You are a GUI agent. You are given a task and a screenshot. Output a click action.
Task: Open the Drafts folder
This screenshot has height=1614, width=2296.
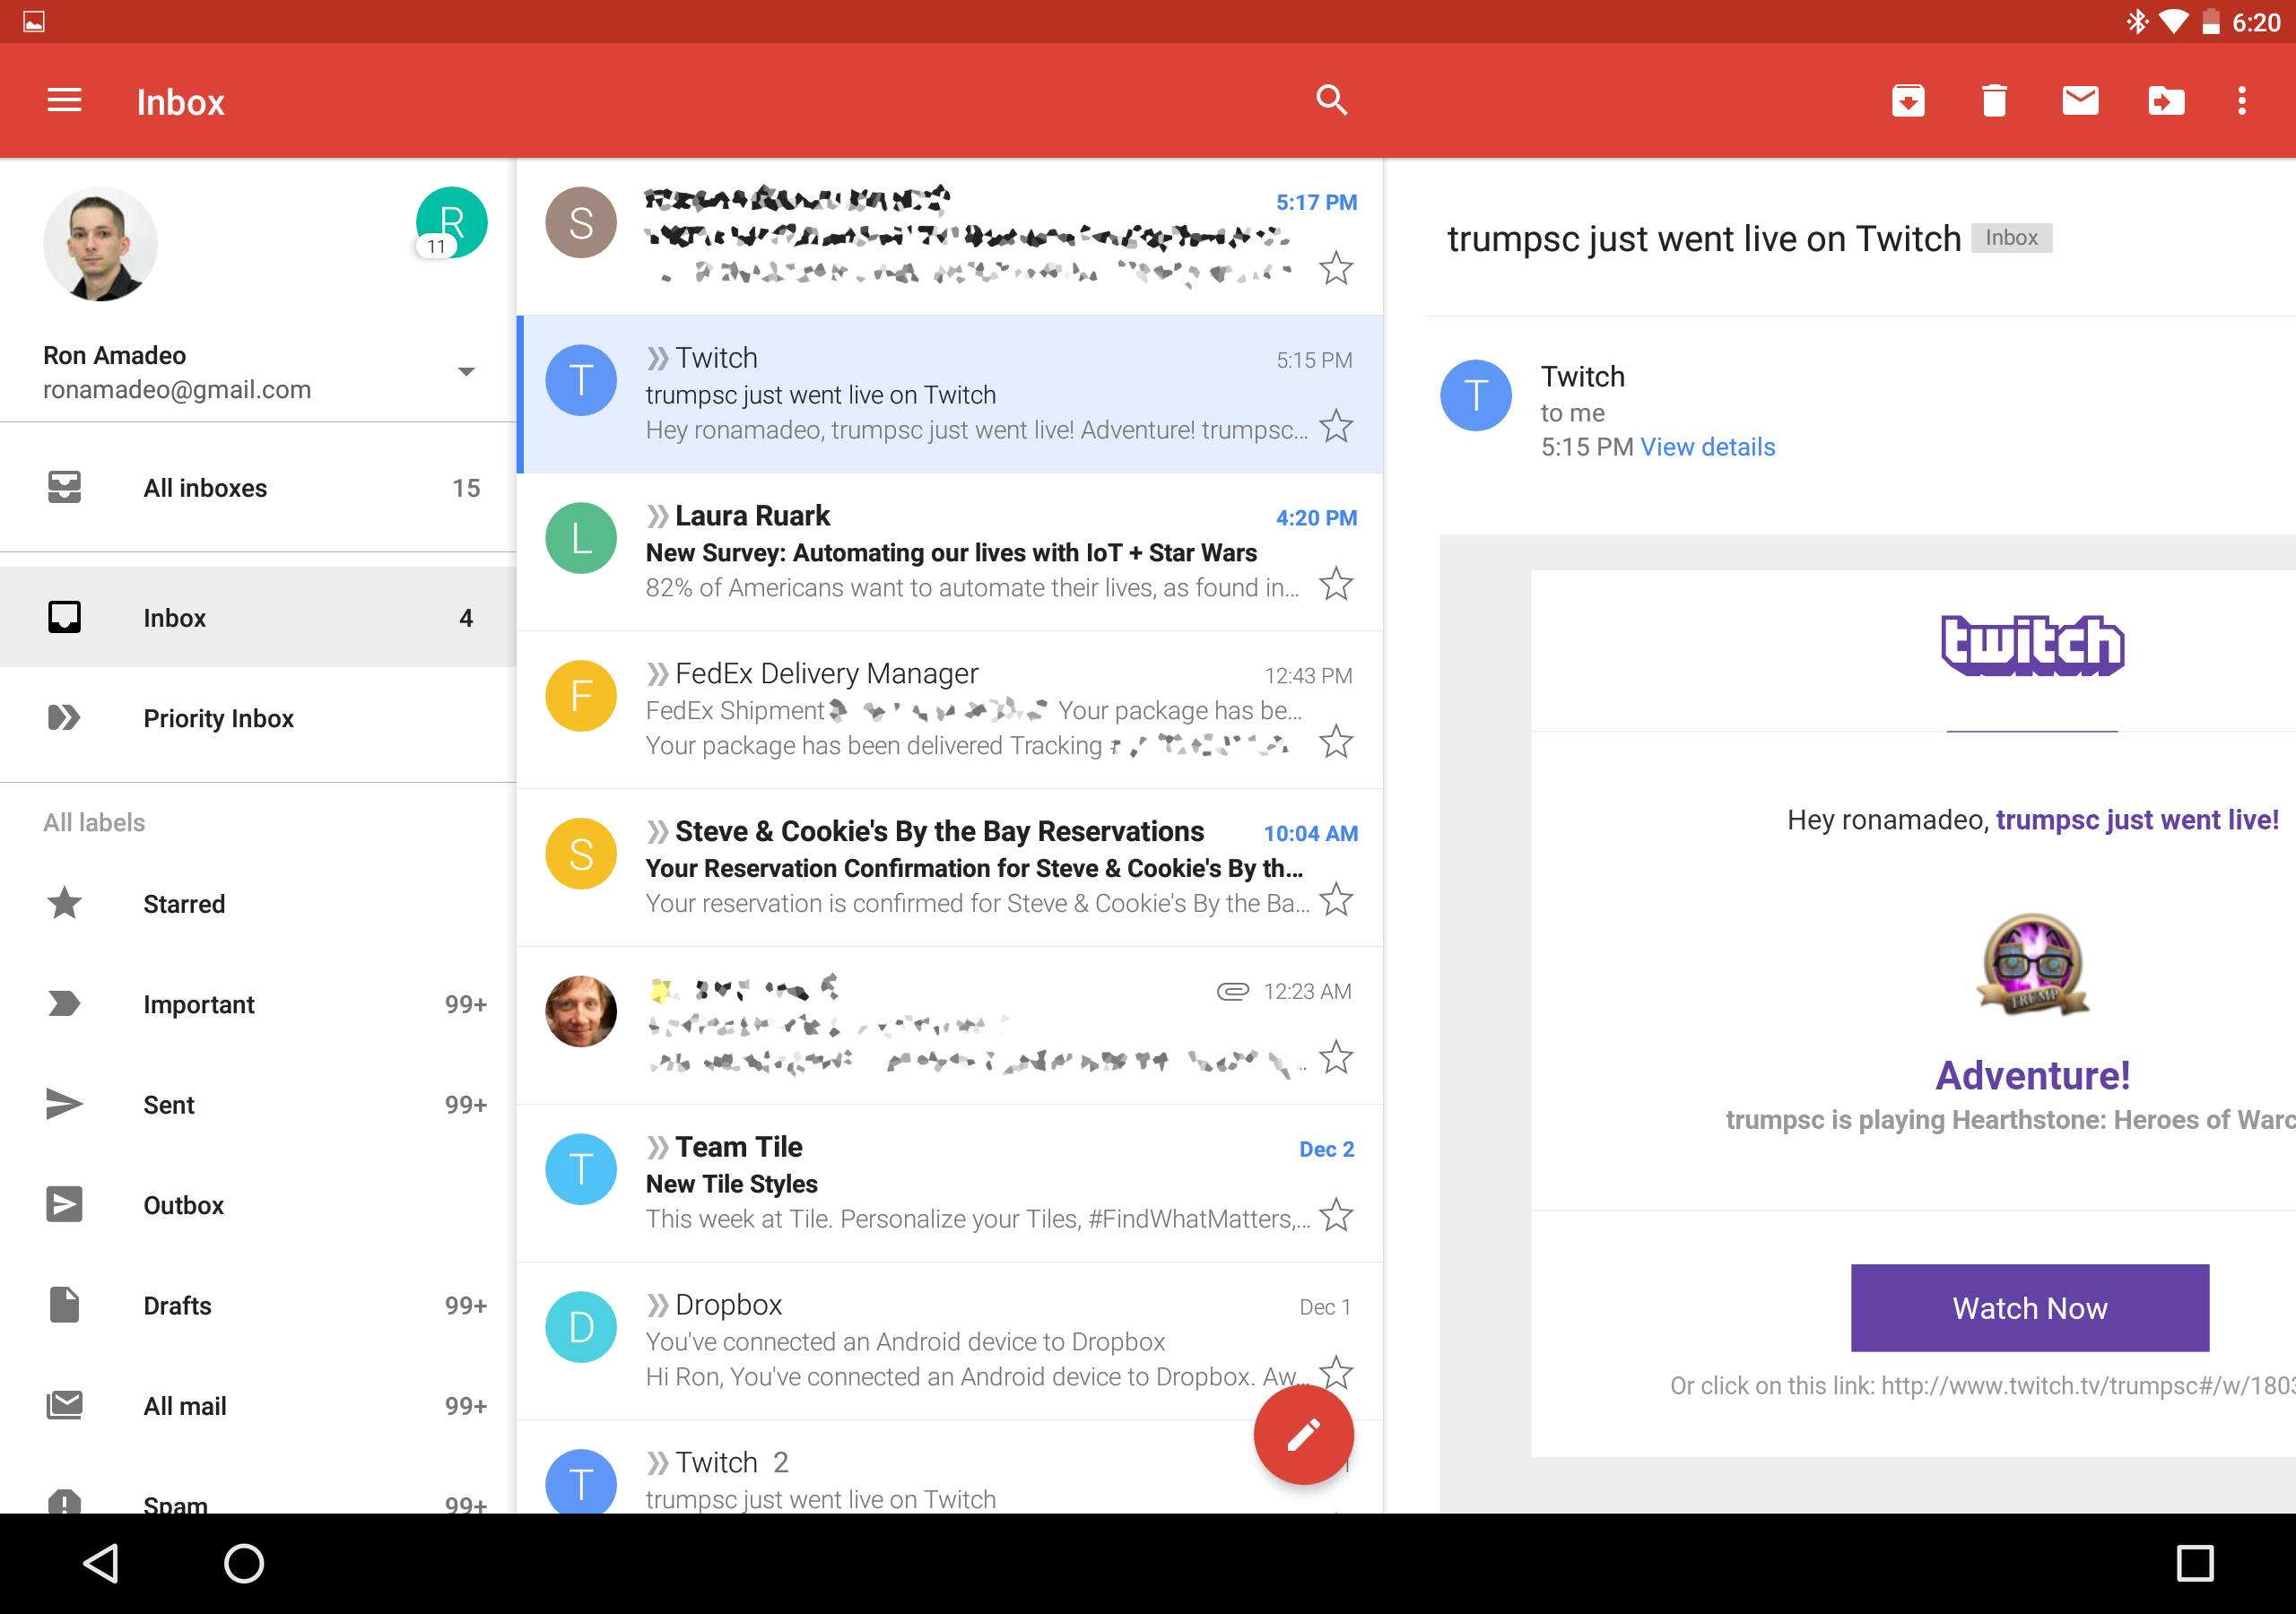[x=178, y=1306]
